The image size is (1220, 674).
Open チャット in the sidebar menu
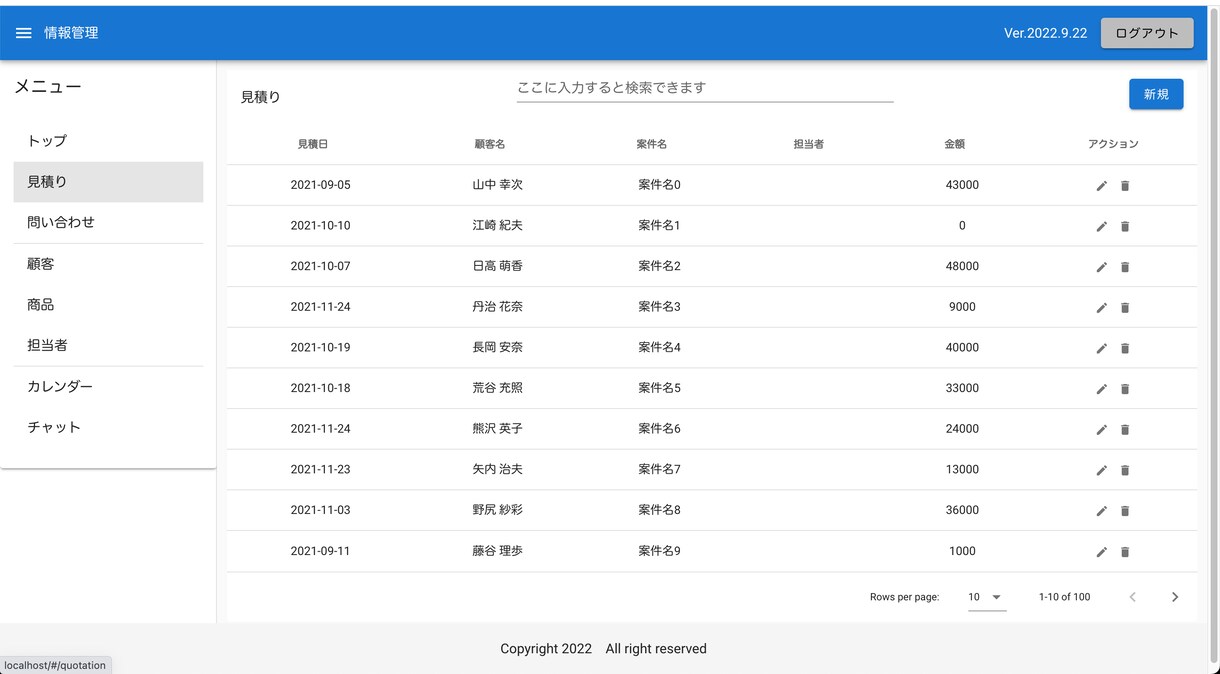108,427
